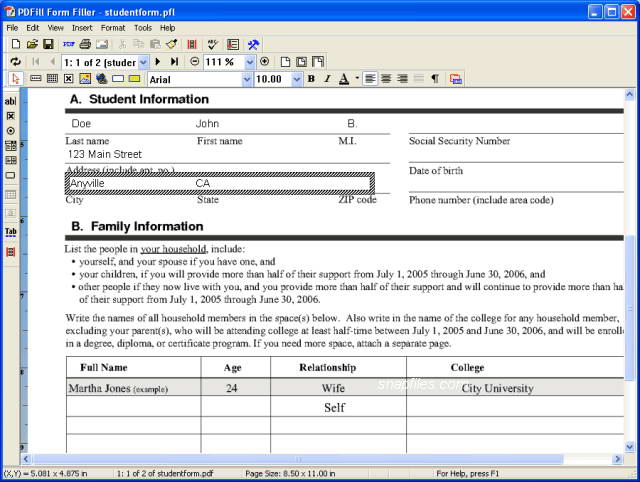Toggle center text alignment
The width and height of the screenshot is (640, 482).
(387, 79)
